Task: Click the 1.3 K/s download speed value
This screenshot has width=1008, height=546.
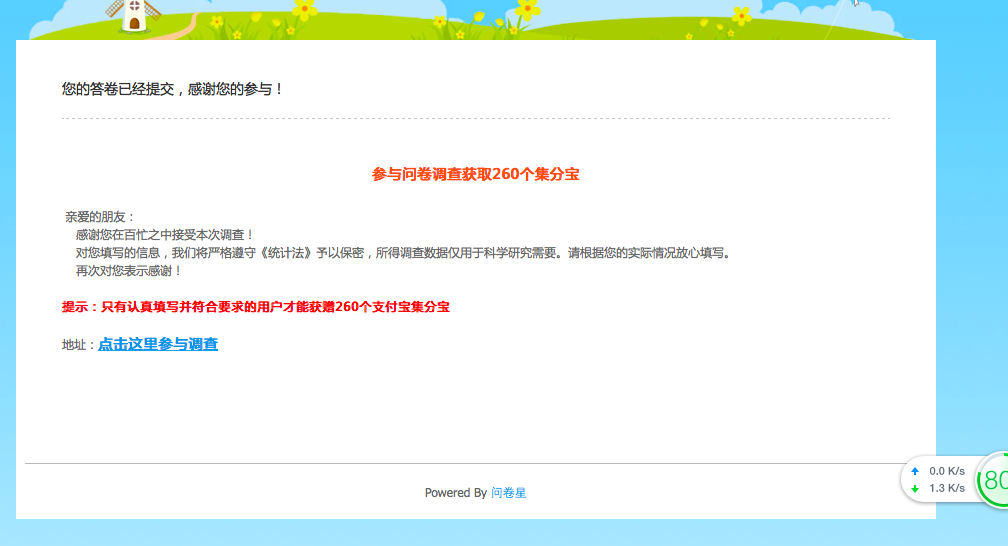Action: [947, 488]
